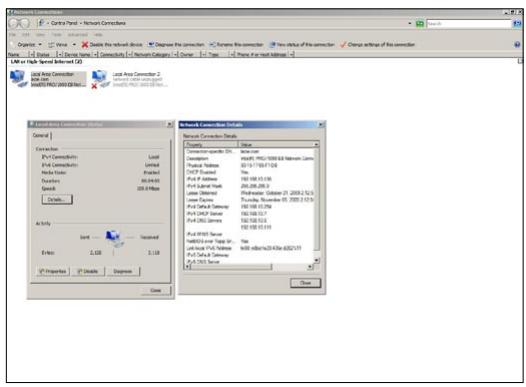Screen dimensions: 526x387
Task: Select the Lease Obtained row
Action: point(249,193)
